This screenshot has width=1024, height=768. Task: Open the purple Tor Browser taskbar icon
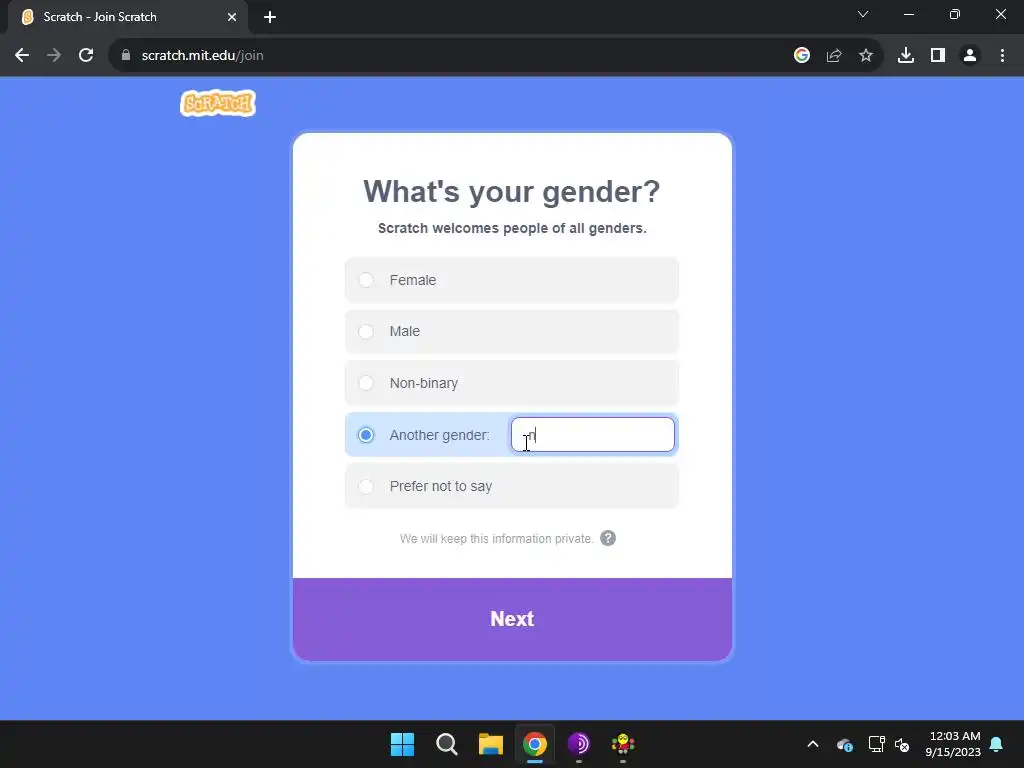[579, 744]
